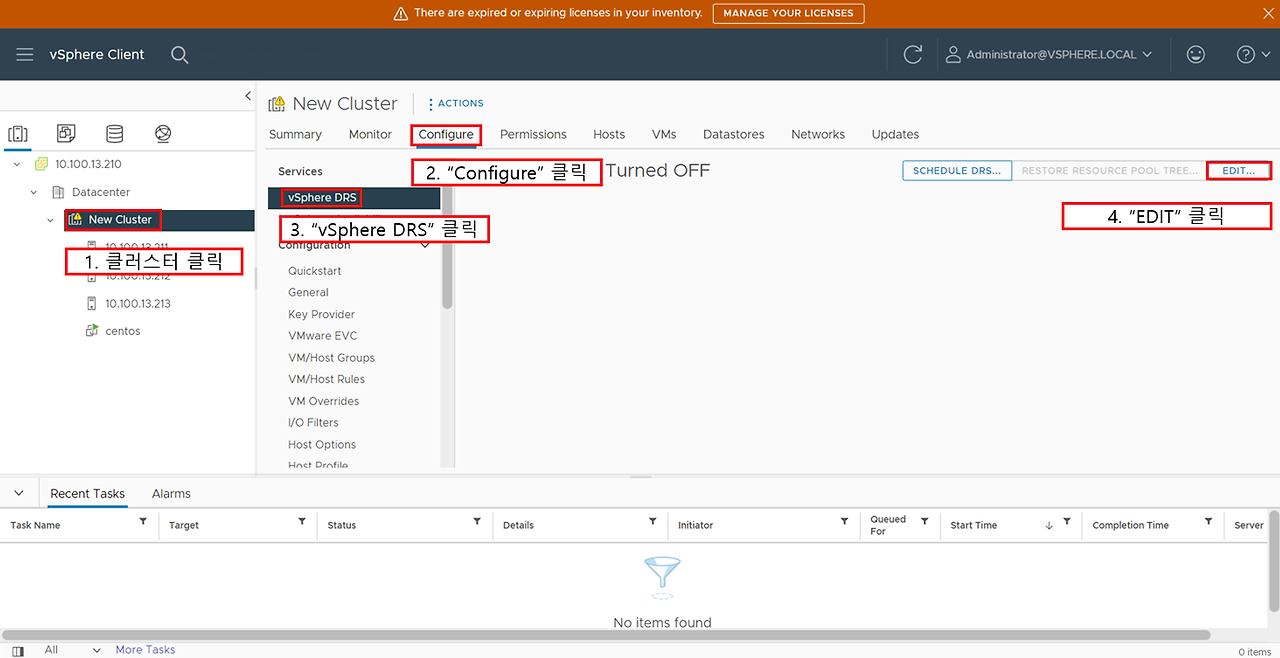Open the Configure tab
Screen dimensions: 1280x658
446,134
